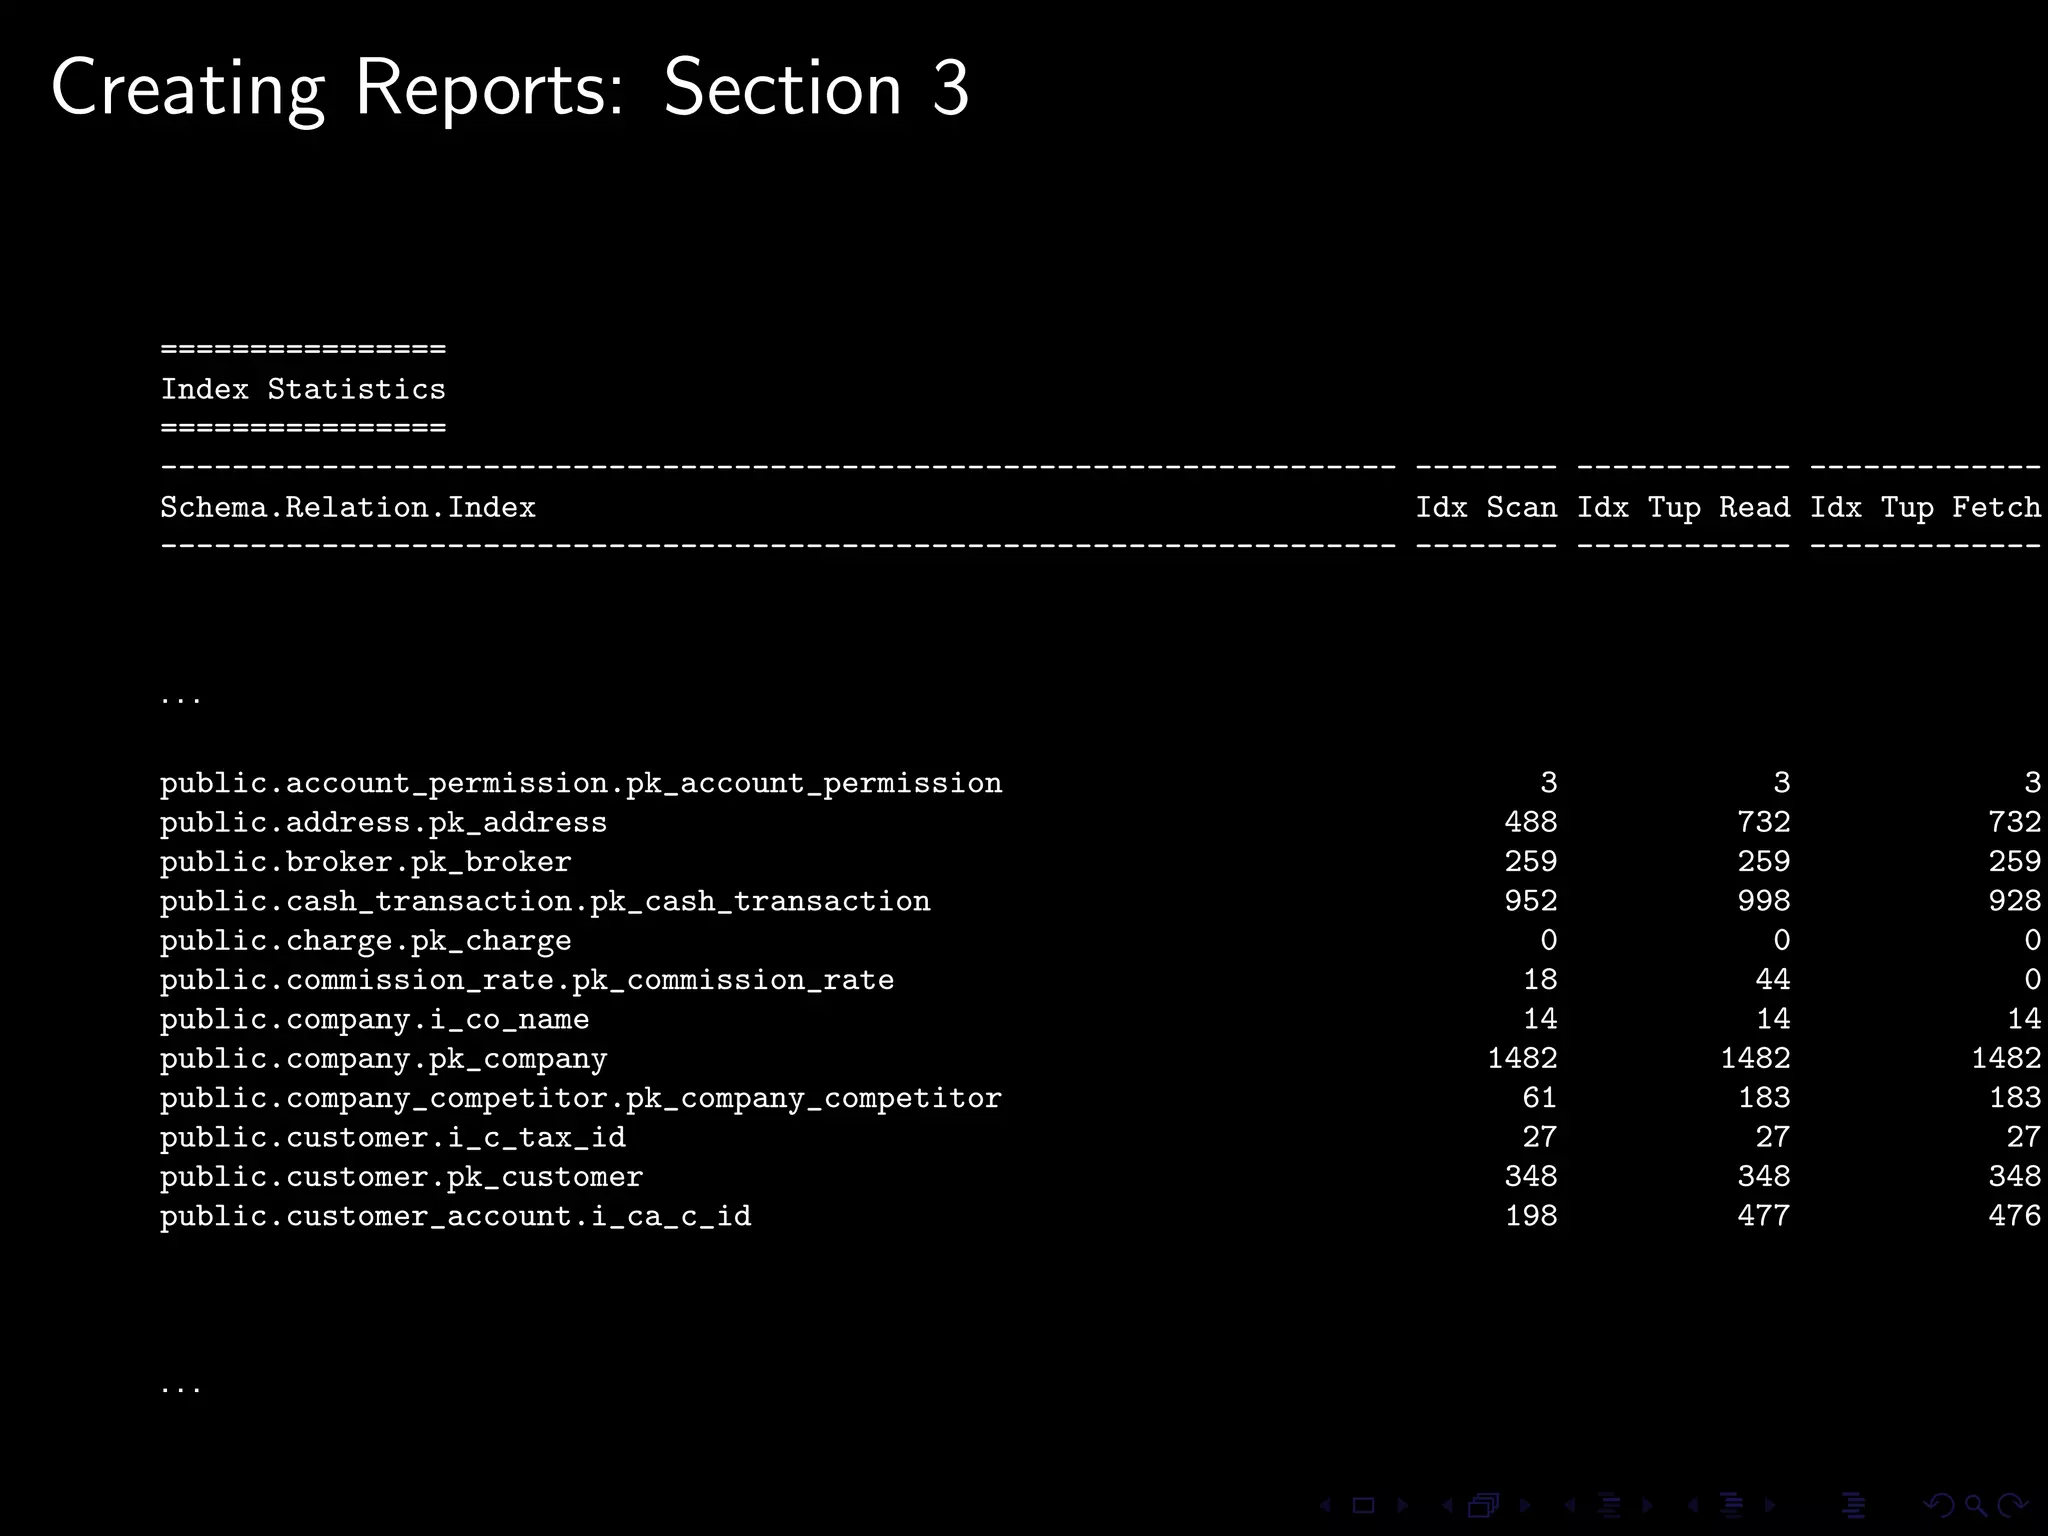Click the subsection navigation lines icon
Viewport: 2048px width, 1536px height.
[x=1609, y=1505]
